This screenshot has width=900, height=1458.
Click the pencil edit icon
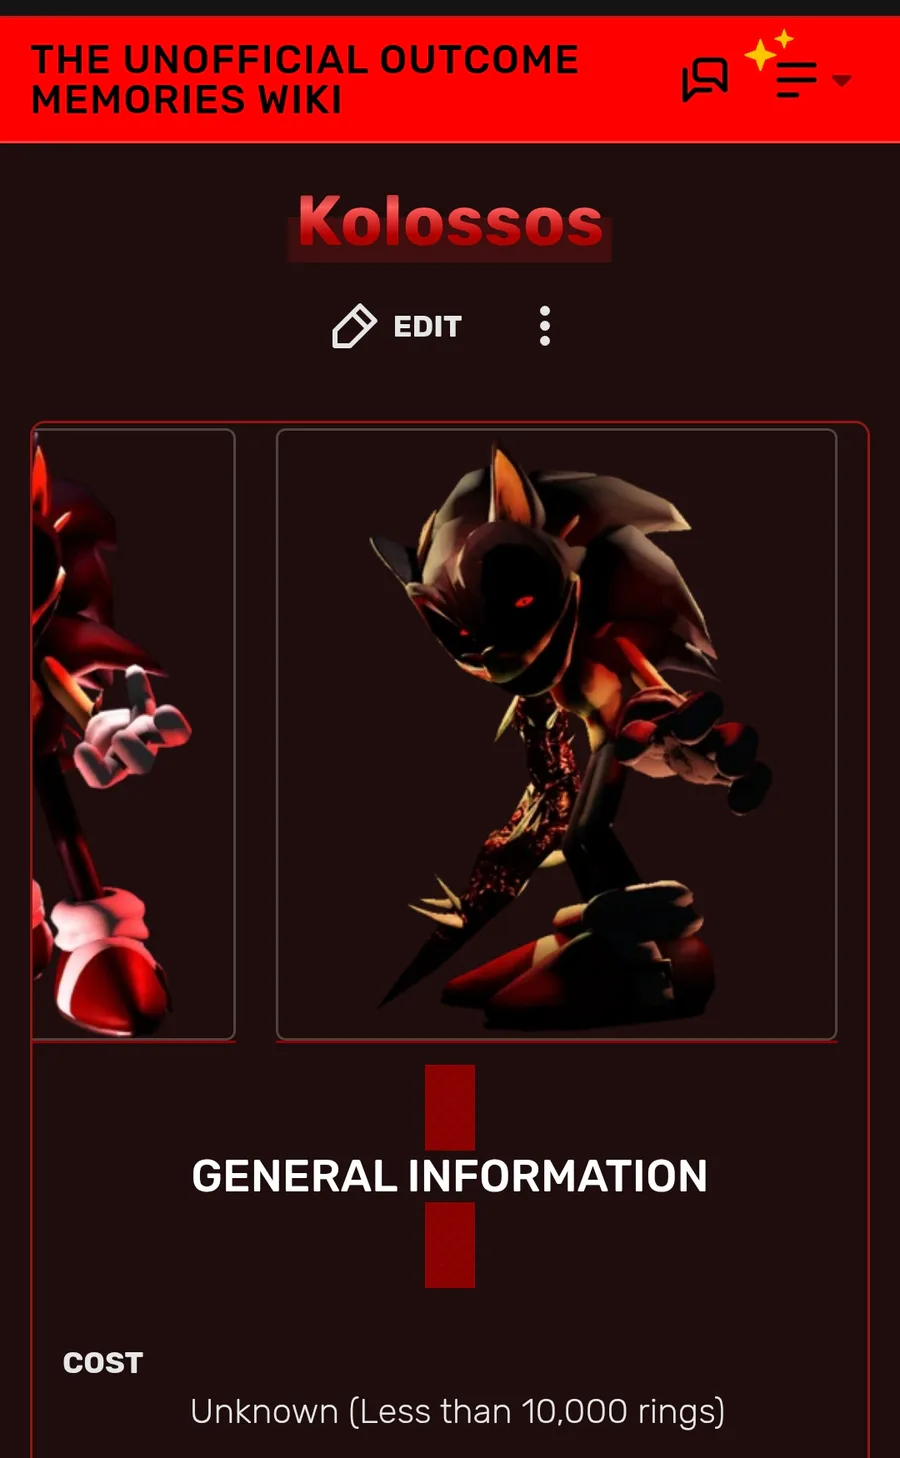pyautogui.click(x=354, y=326)
